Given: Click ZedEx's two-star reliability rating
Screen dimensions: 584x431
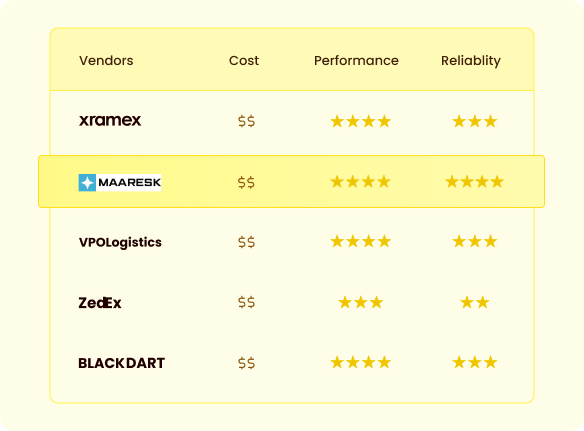Looking at the screenshot, I should (474, 302).
